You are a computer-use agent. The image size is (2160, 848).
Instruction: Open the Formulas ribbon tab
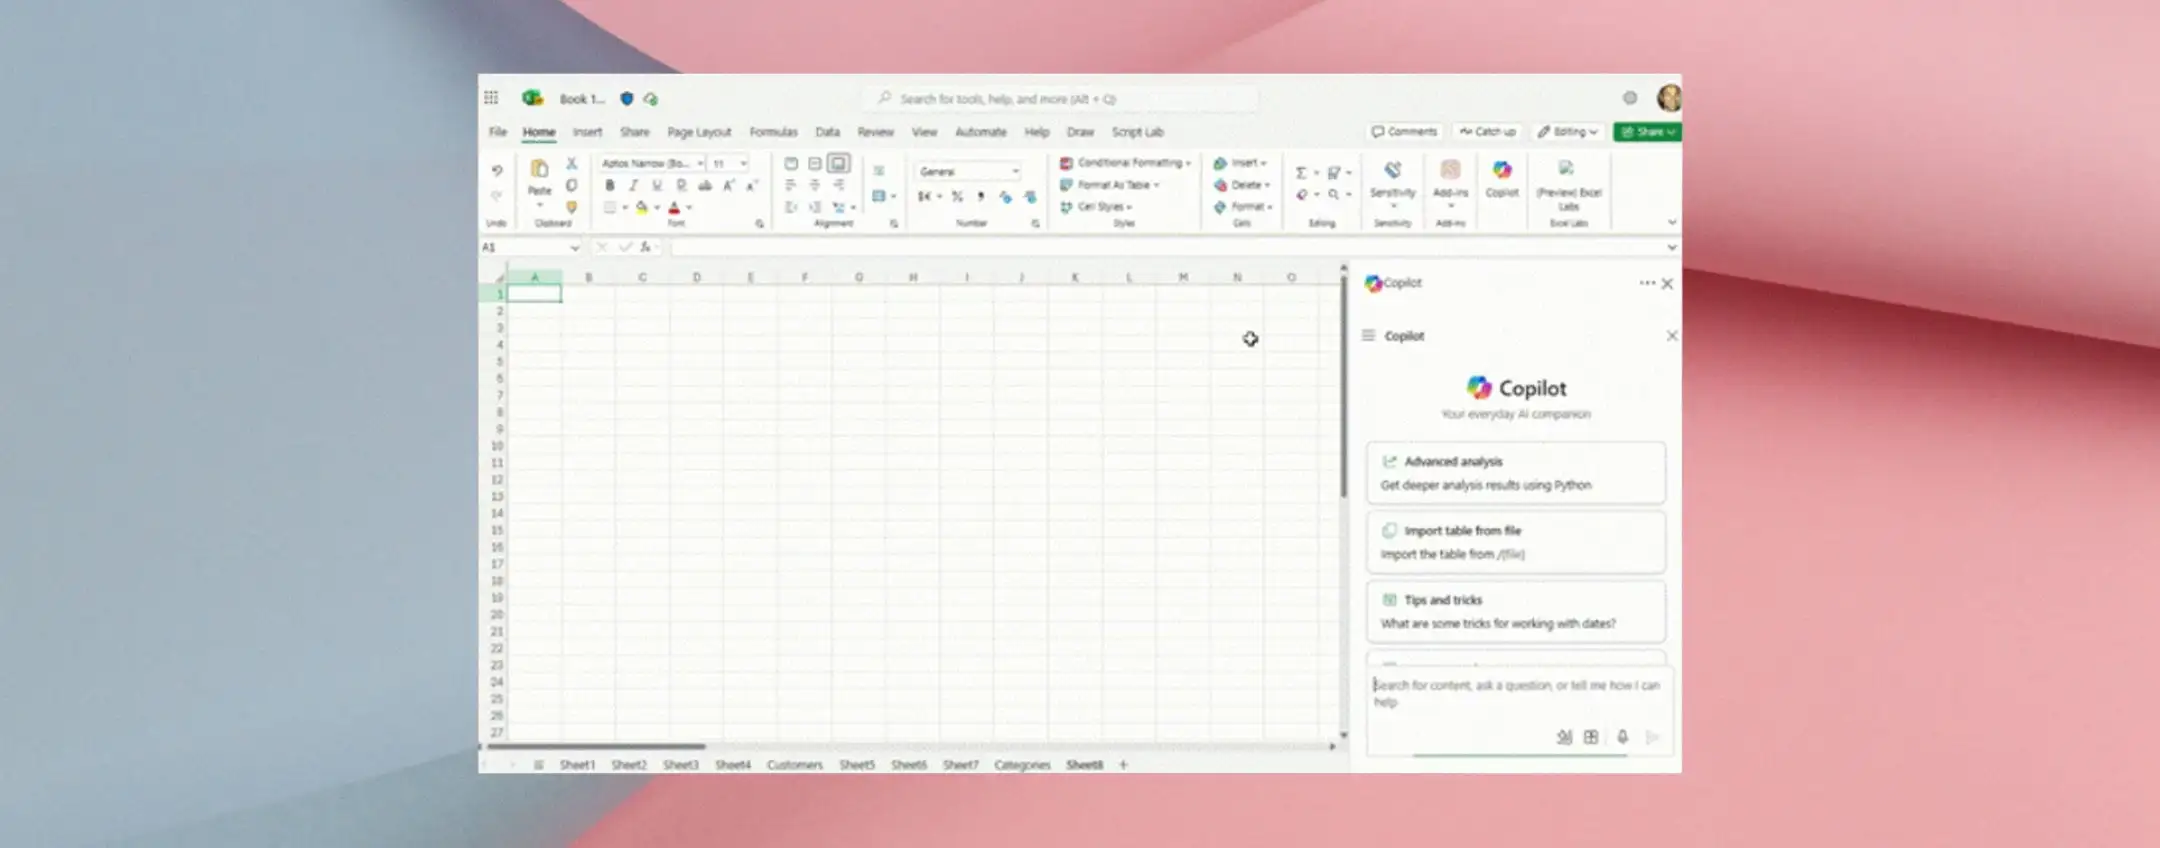773,132
